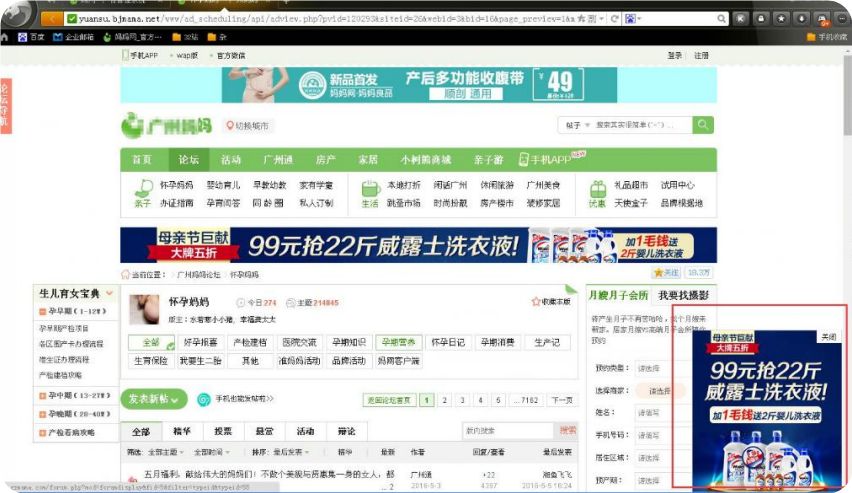Open the 小树熊商城 nav item

(426, 160)
